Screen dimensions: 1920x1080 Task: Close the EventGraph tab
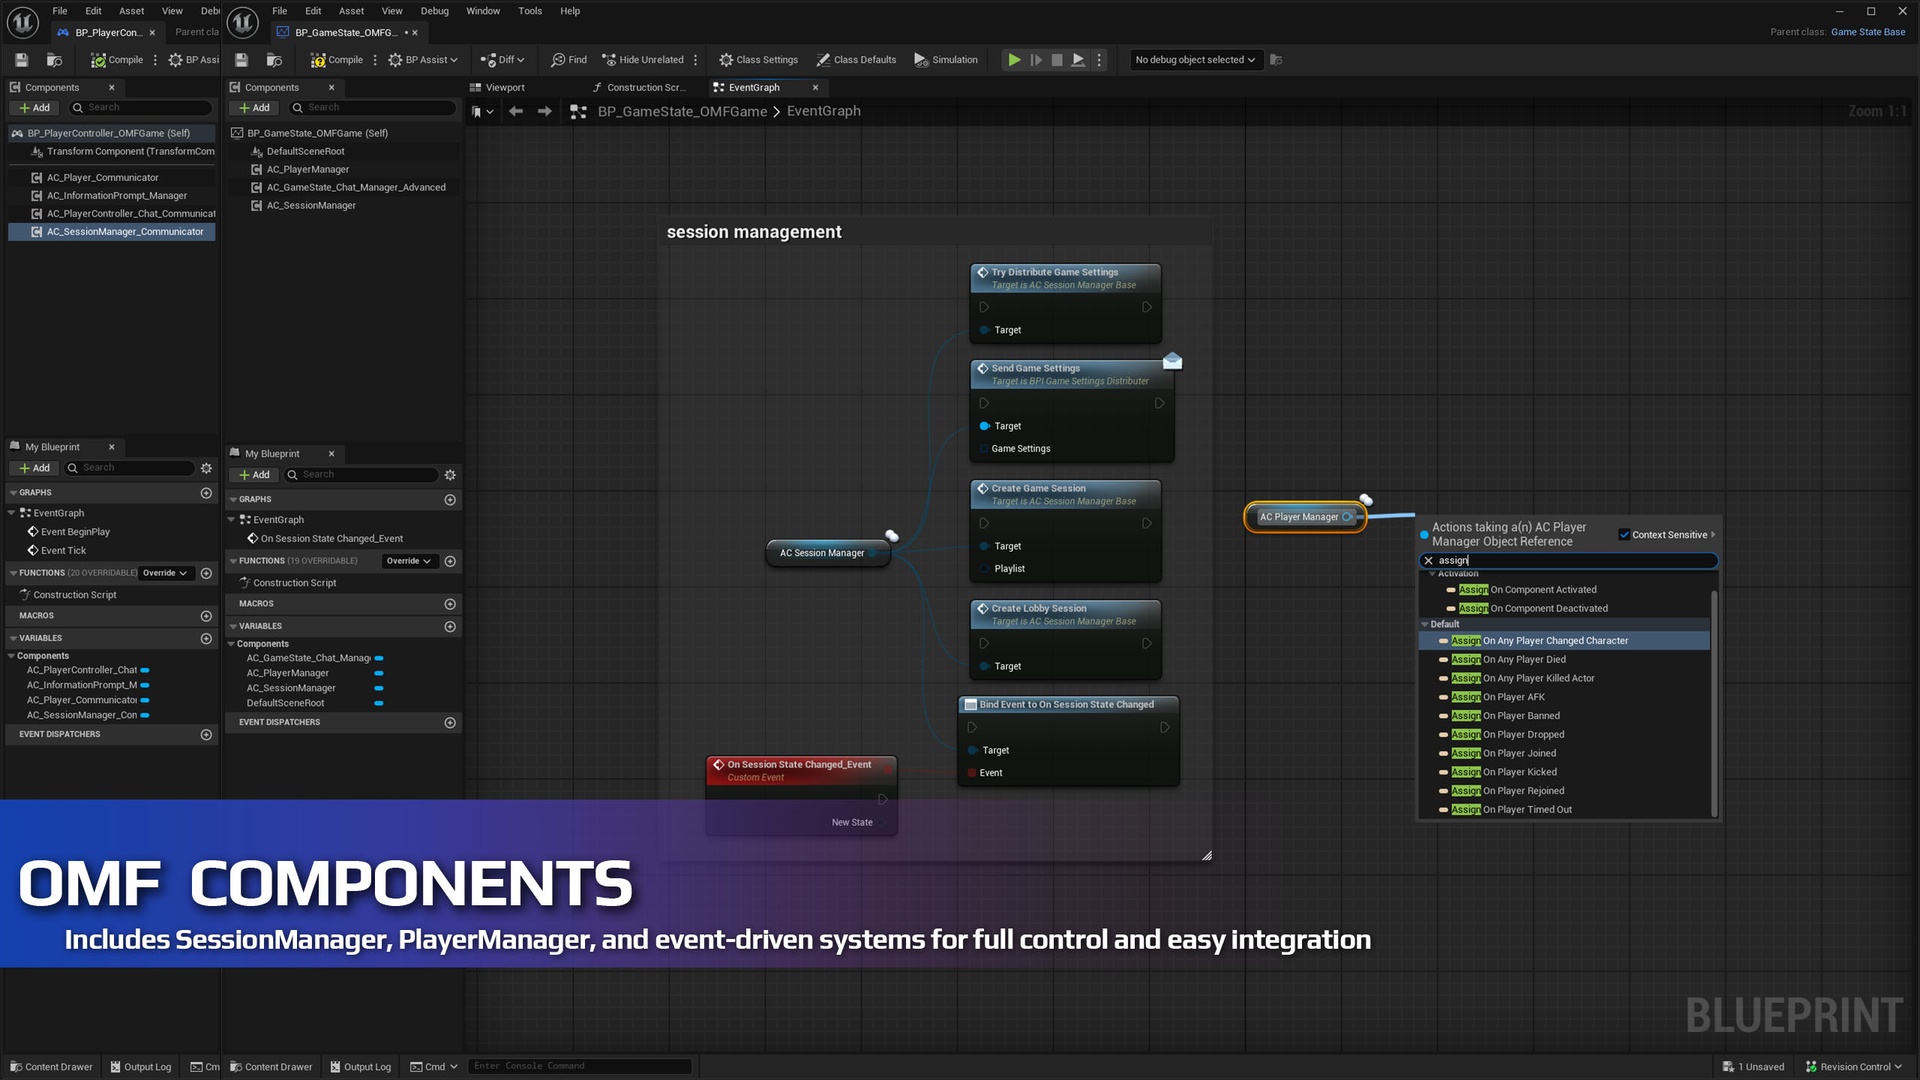pyautogui.click(x=816, y=88)
